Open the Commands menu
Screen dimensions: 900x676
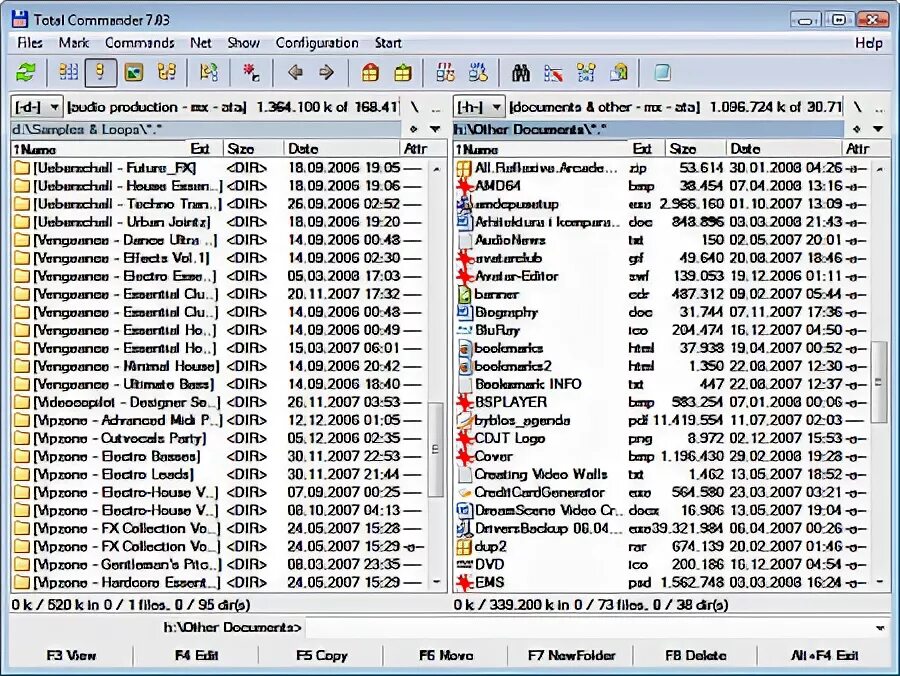click(139, 43)
